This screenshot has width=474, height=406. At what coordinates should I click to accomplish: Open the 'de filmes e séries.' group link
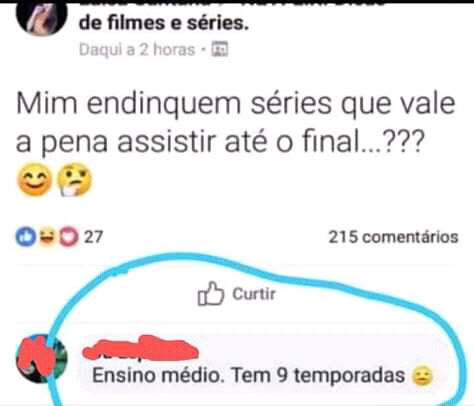point(164,23)
